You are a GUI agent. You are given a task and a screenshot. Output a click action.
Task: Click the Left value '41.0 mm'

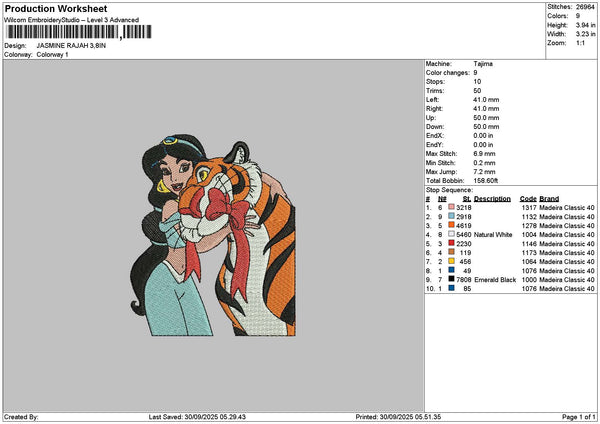486,100
